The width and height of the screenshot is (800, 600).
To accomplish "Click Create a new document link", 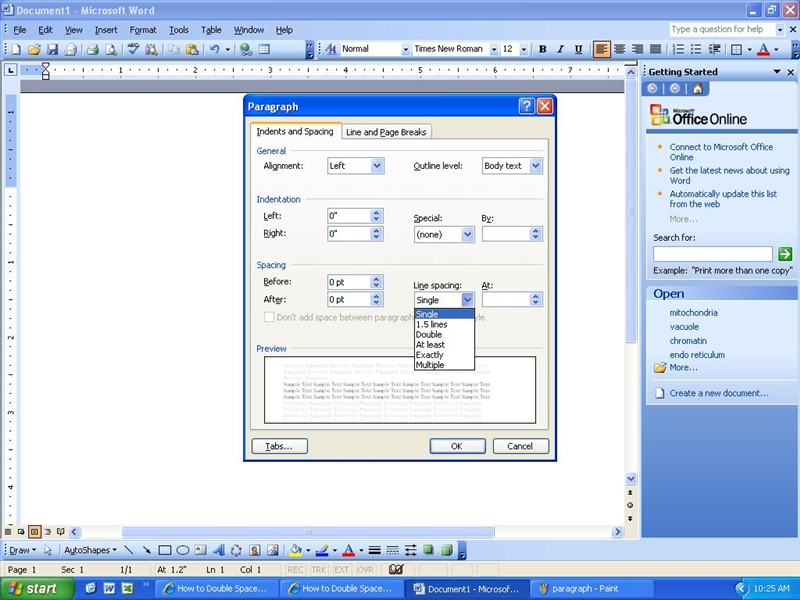I will 718,393.
